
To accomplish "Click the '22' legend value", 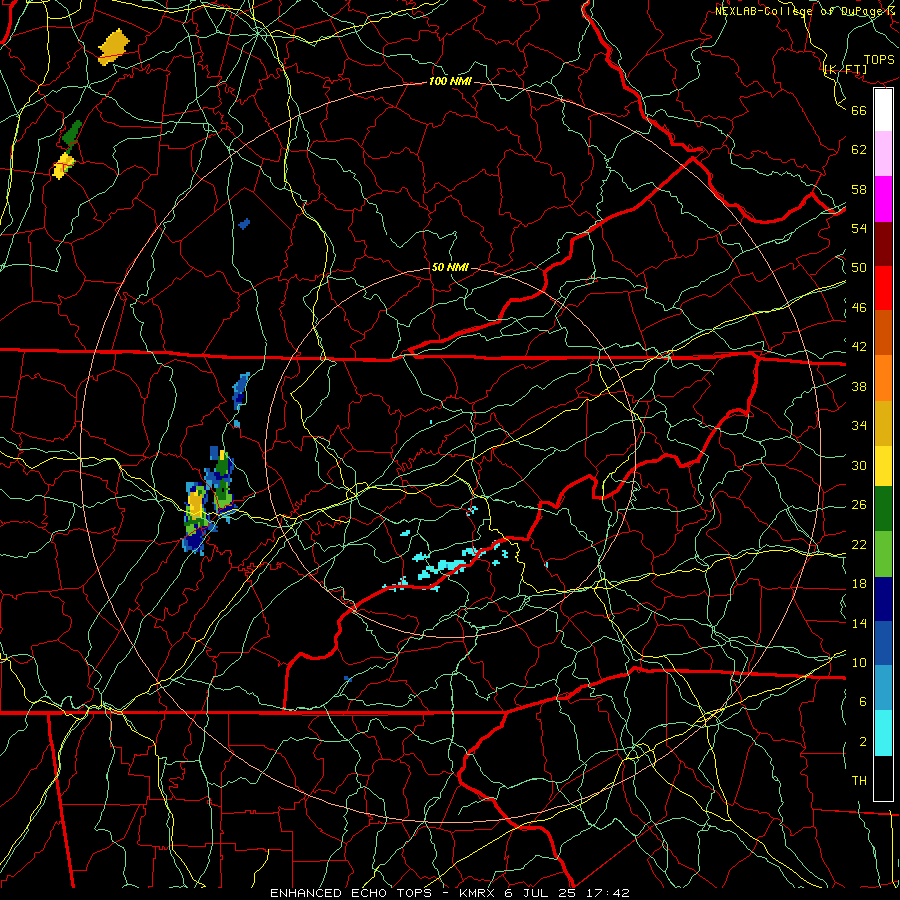I will (859, 545).
